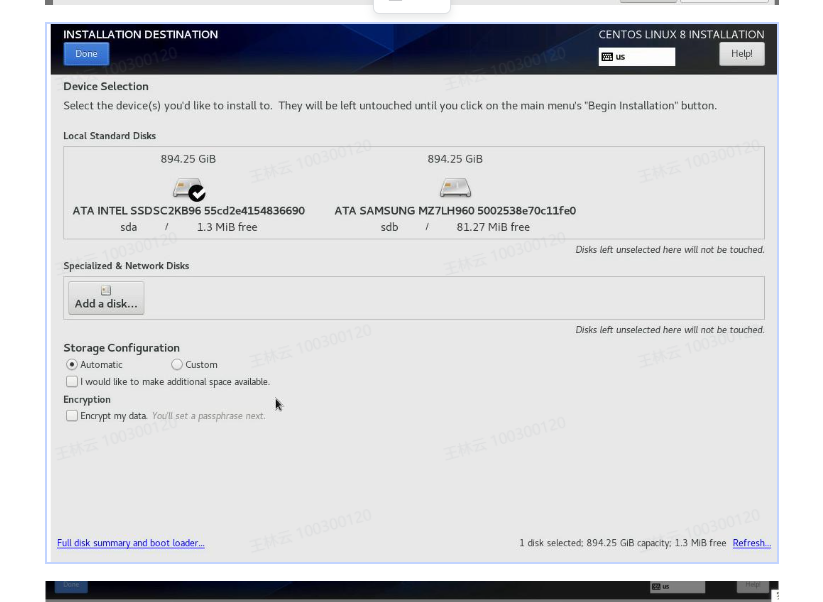Image resolution: width=823 pixels, height=602 pixels.
Task: Click the INSTALLATION DESTINATION title
Action: click(140, 34)
